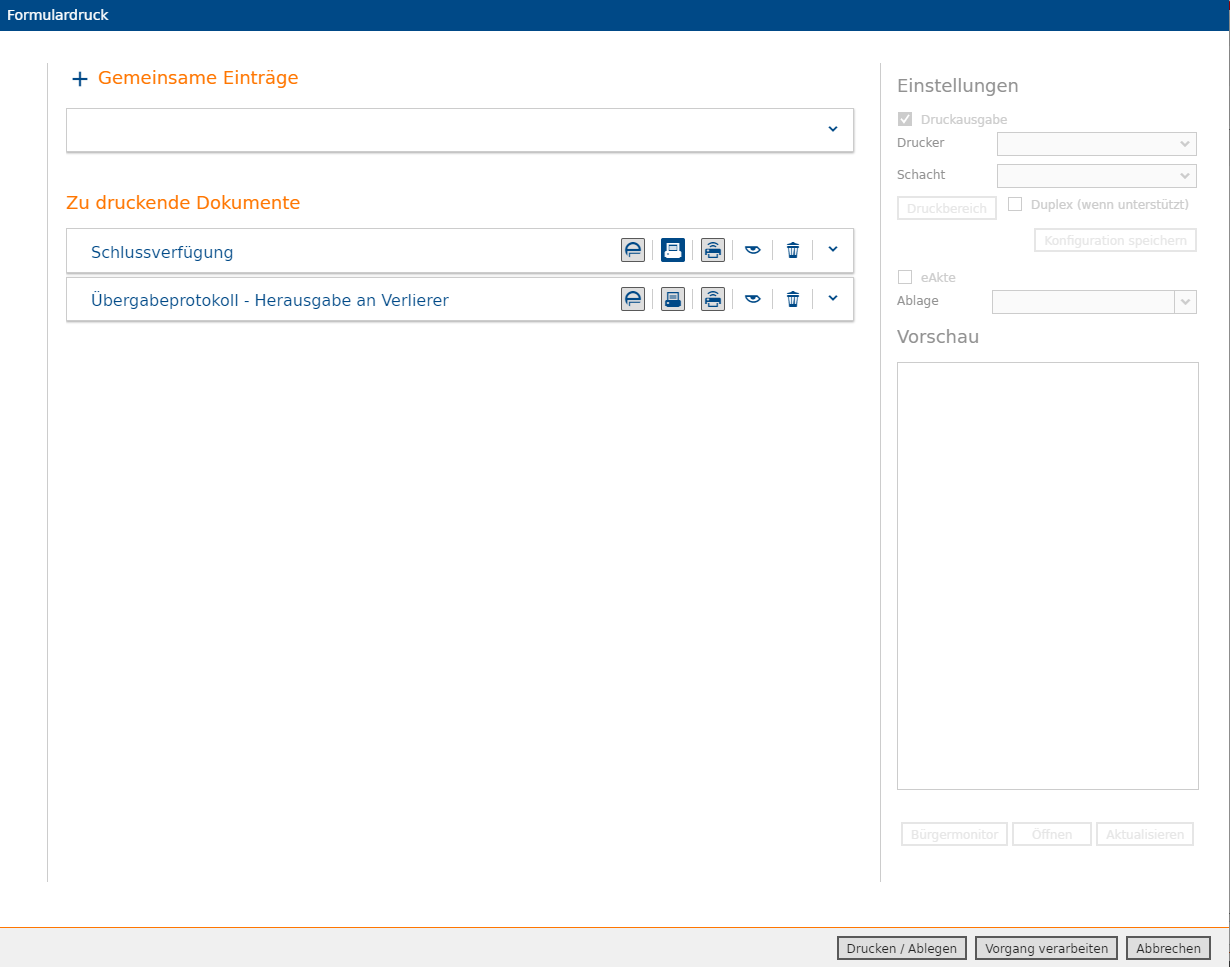This screenshot has width=1230, height=967.
Task: Toggle eAkte icon for Schlussverfügung
Action: click(633, 250)
